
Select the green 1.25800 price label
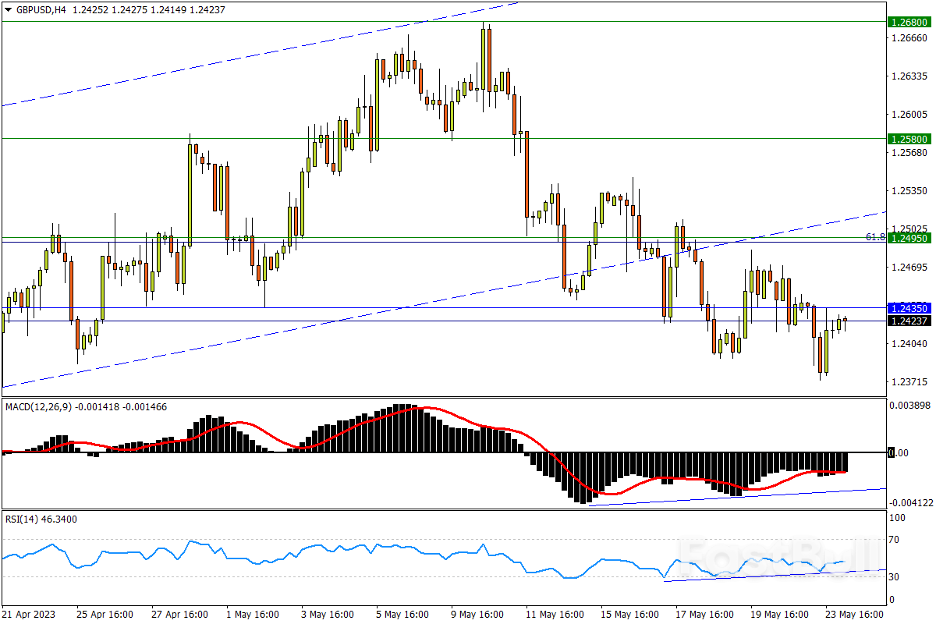pyautogui.click(x=909, y=138)
